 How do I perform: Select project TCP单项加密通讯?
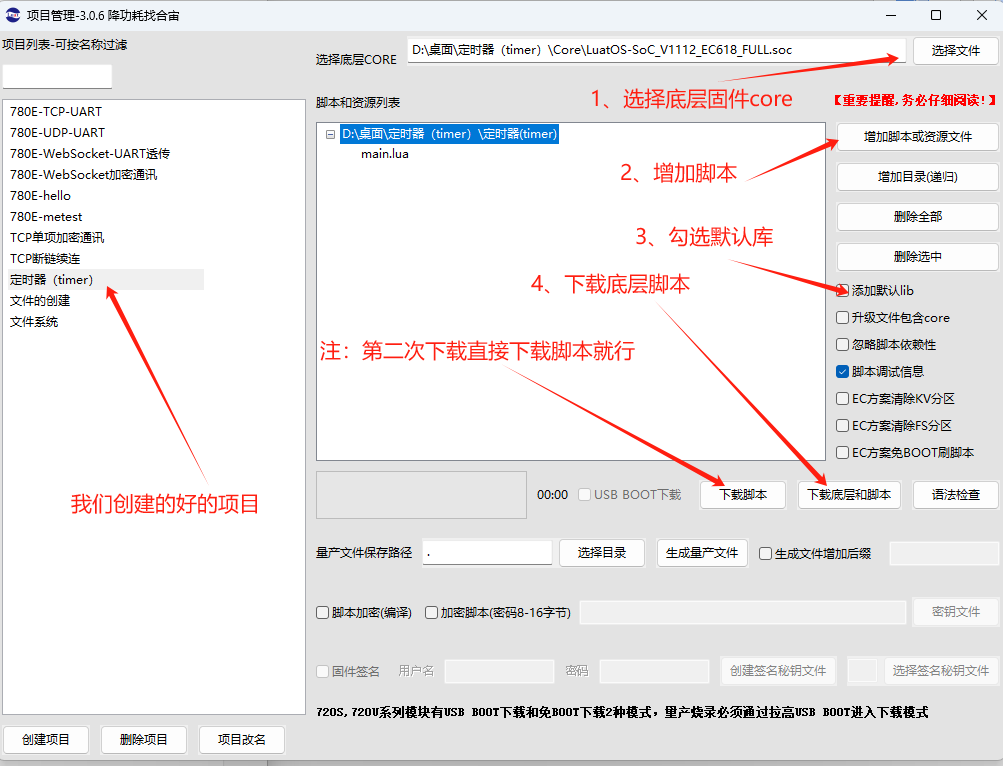pyautogui.click(x=57, y=237)
